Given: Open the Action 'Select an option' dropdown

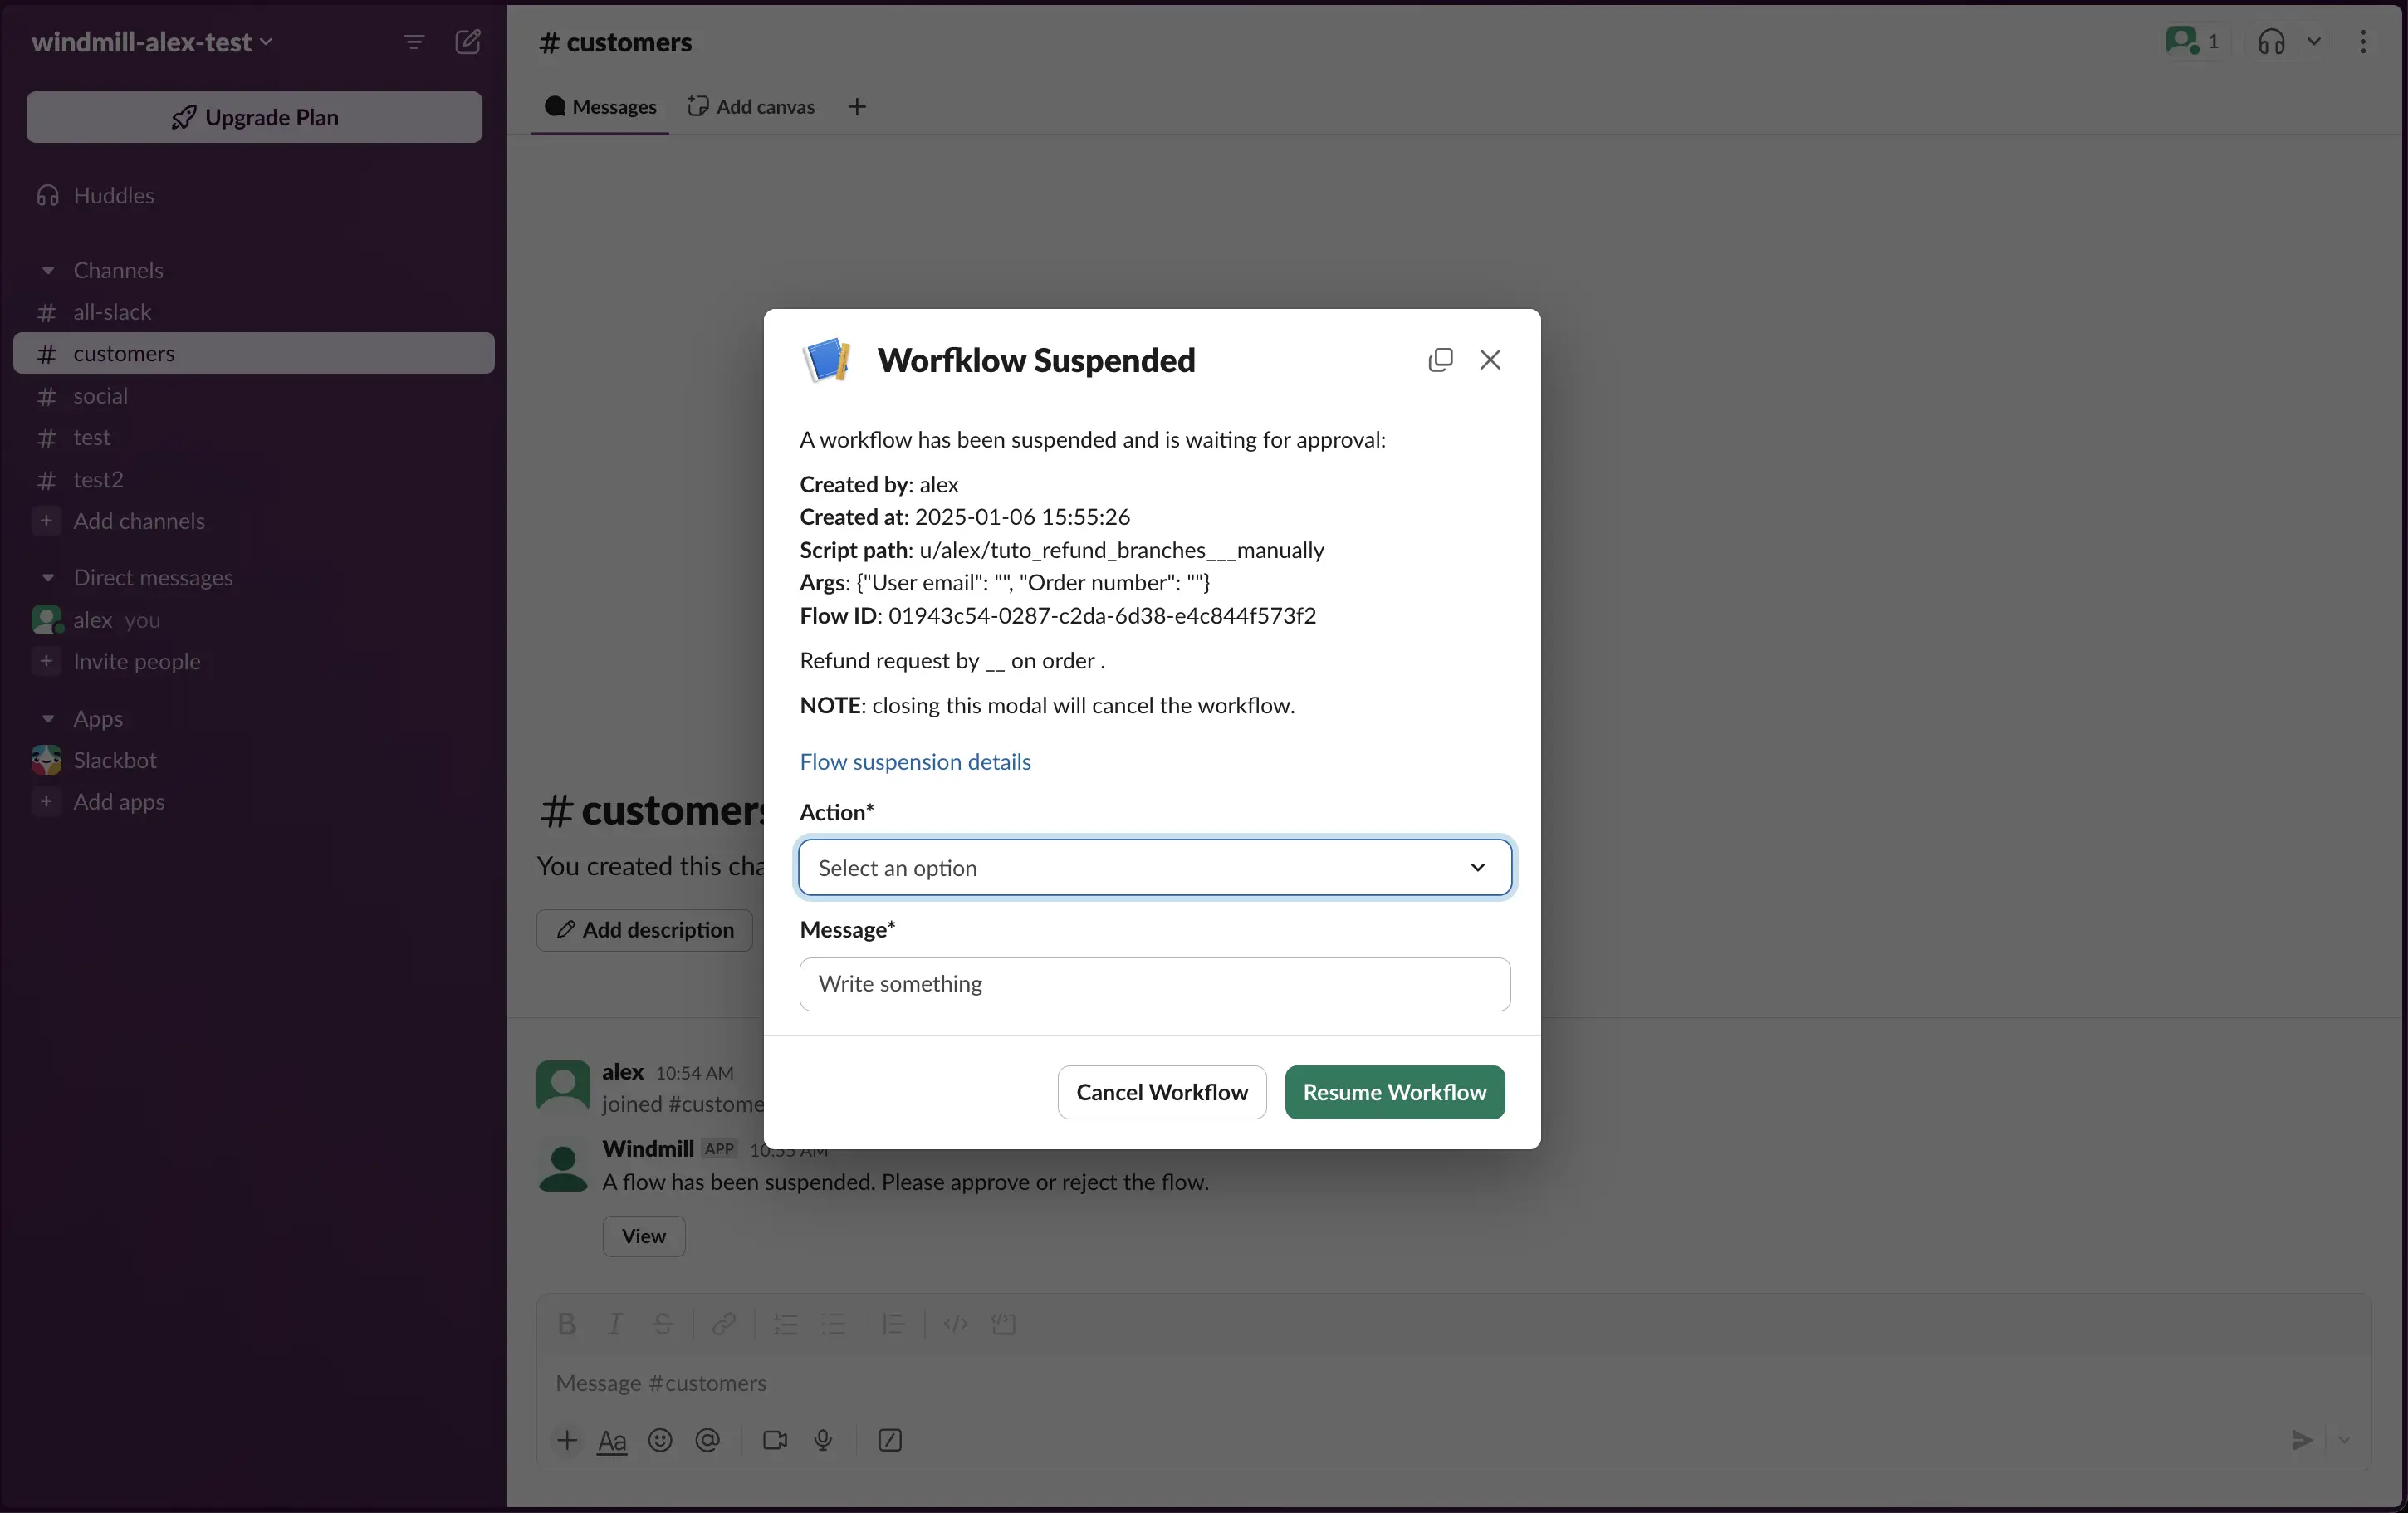Looking at the screenshot, I should (1153, 868).
